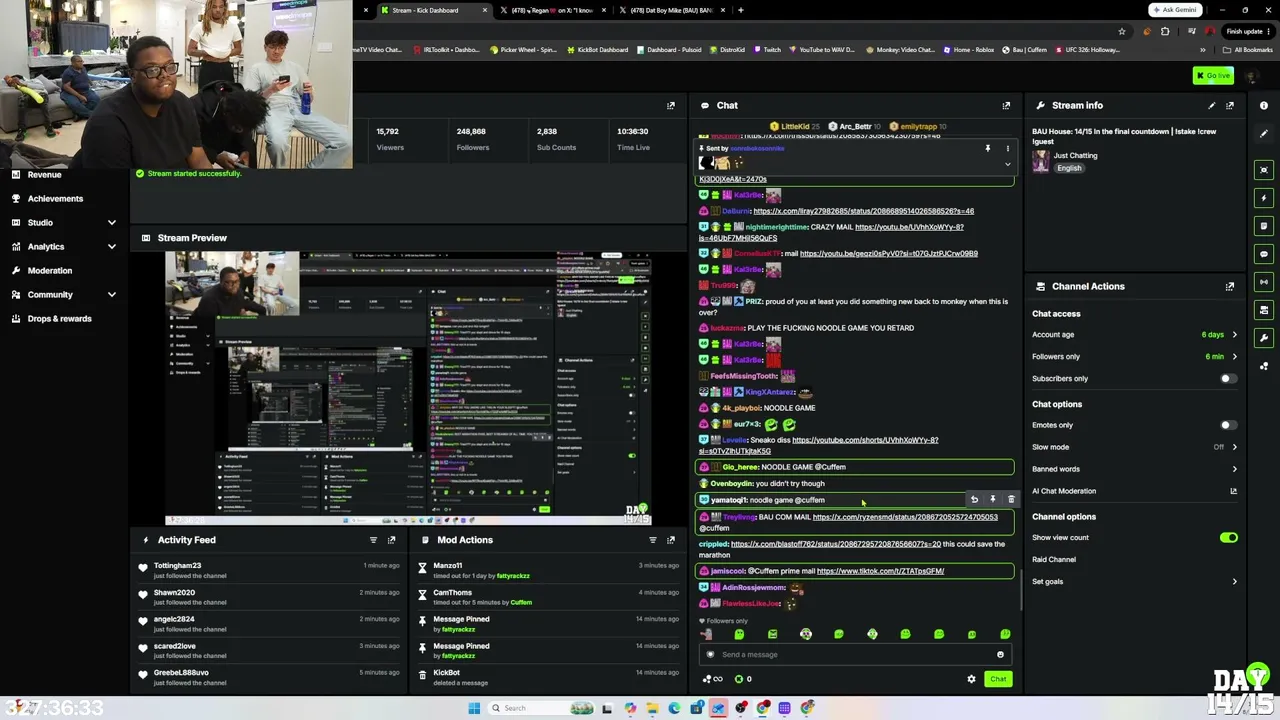Switch to the Dat Boy Mike (BAU) browser tab
The height and width of the screenshot is (720, 1280).
(x=671, y=10)
